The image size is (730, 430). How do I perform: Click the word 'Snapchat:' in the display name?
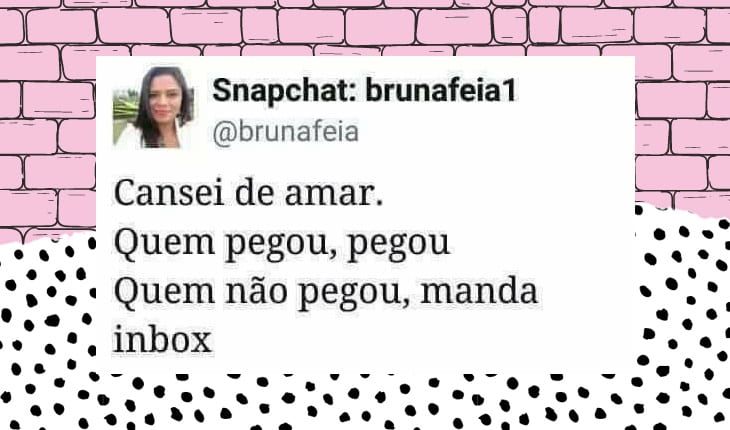(284, 91)
